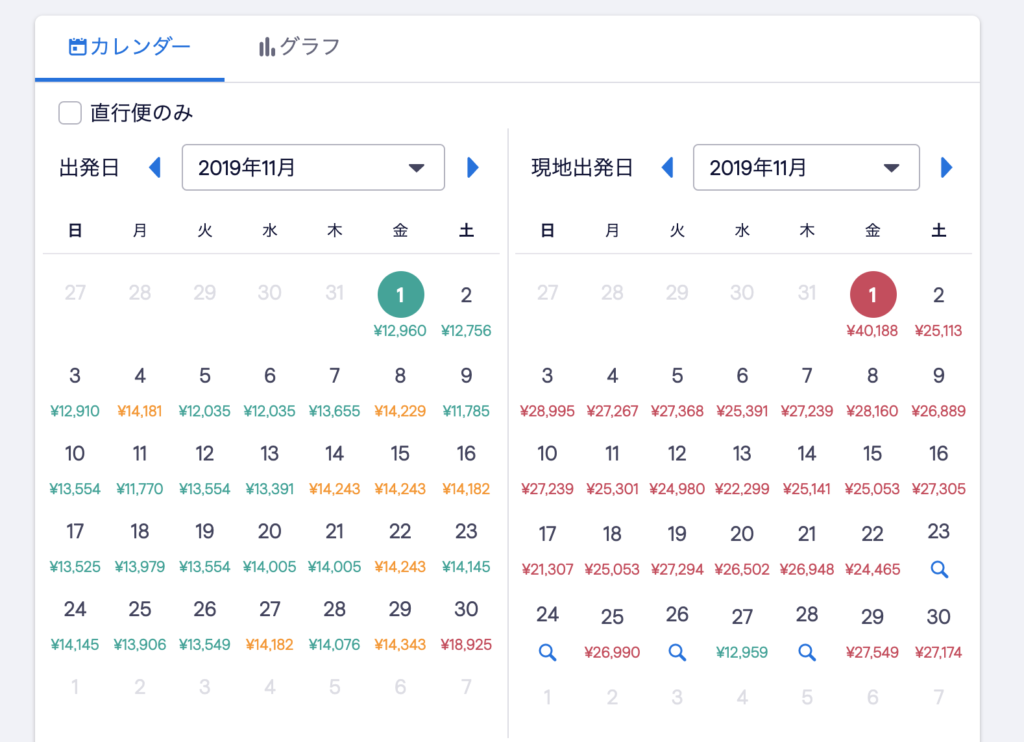Image resolution: width=1024 pixels, height=742 pixels.
Task: Click the selected red return date 1
Action: pyautogui.click(x=872, y=296)
